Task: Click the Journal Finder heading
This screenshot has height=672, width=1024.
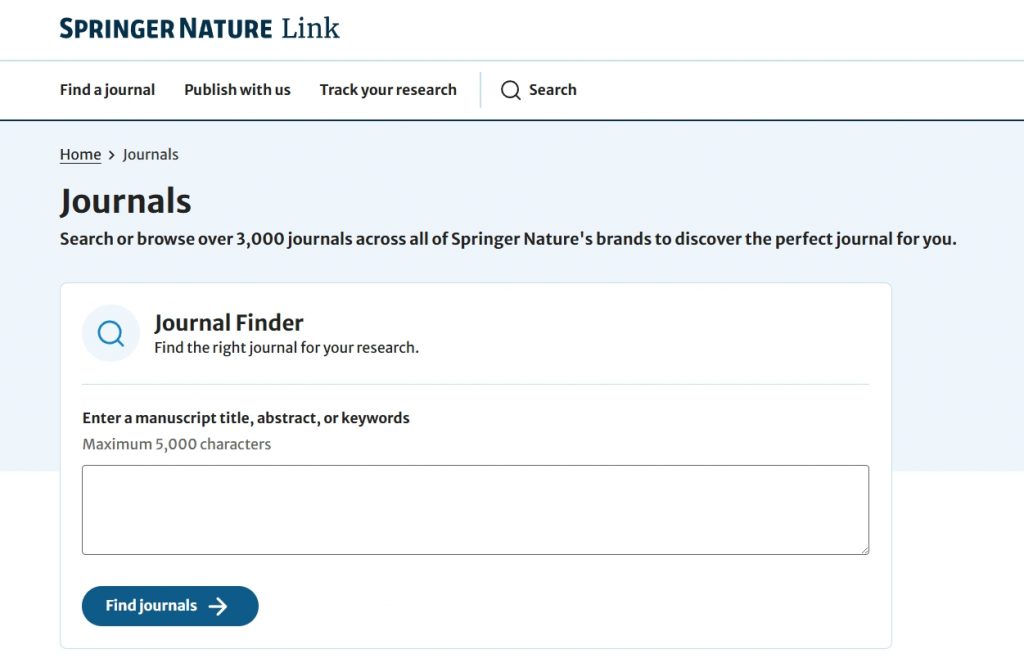Action: [229, 323]
